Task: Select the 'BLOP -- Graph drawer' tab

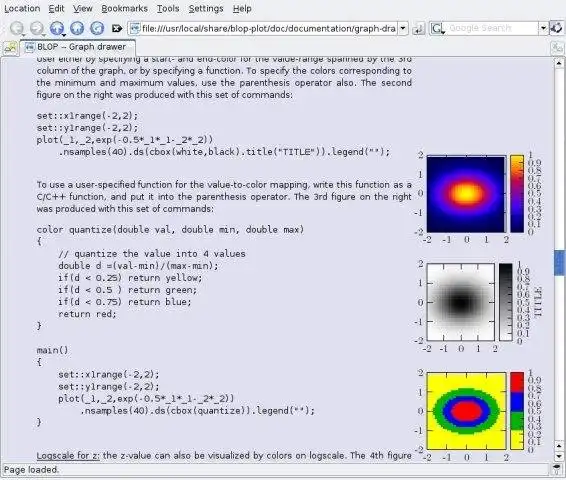Action: 77,47
